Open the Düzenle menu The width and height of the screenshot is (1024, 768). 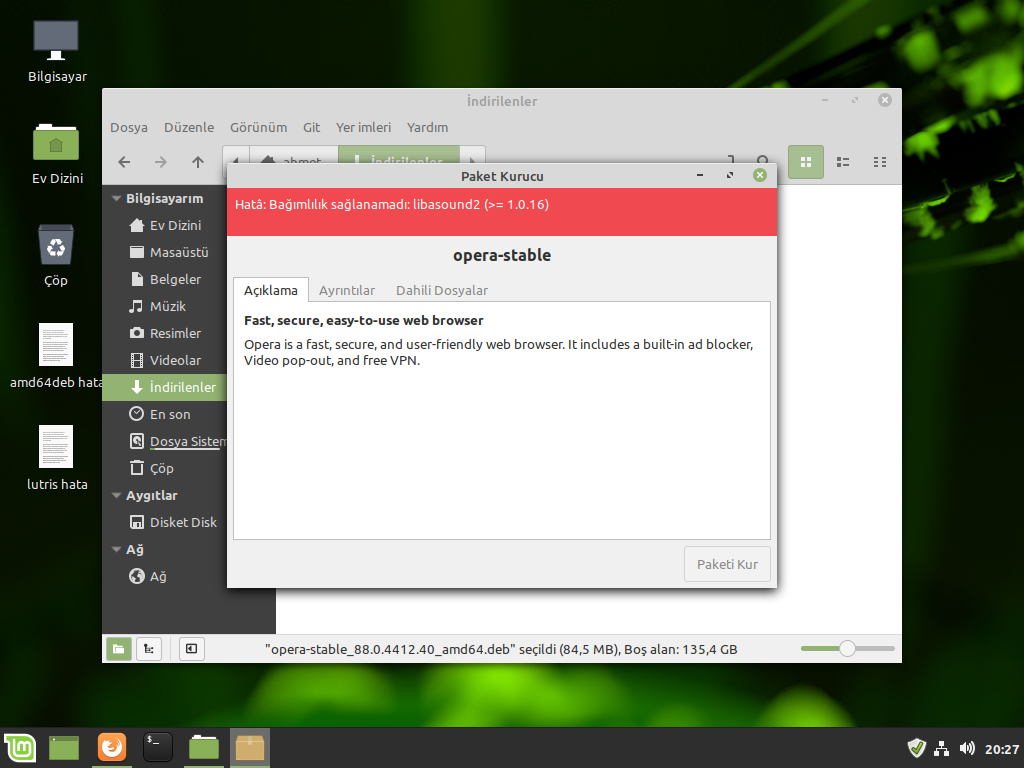[189, 127]
